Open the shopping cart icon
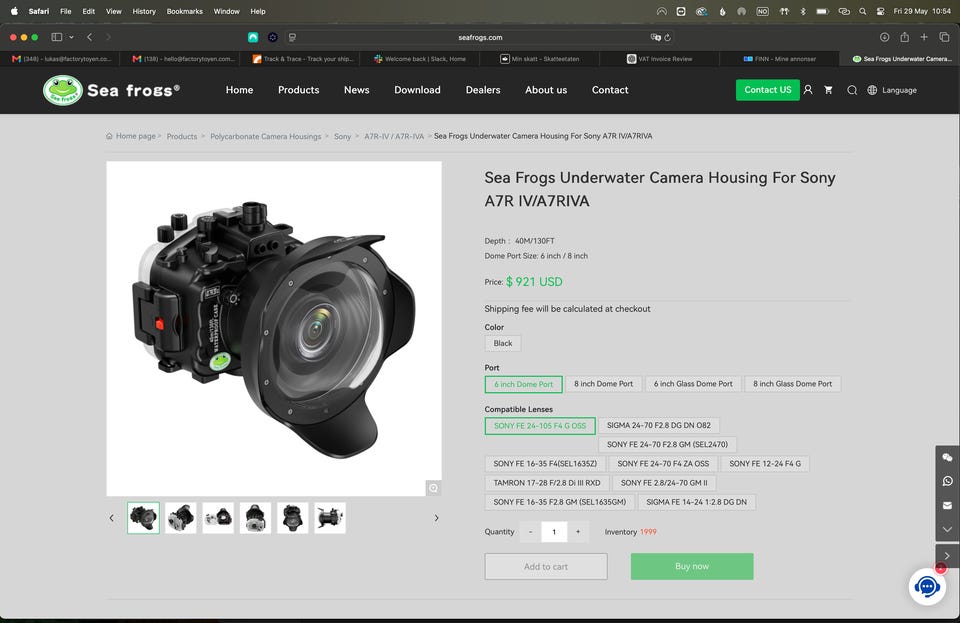960x623 pixels. (828, 90)
